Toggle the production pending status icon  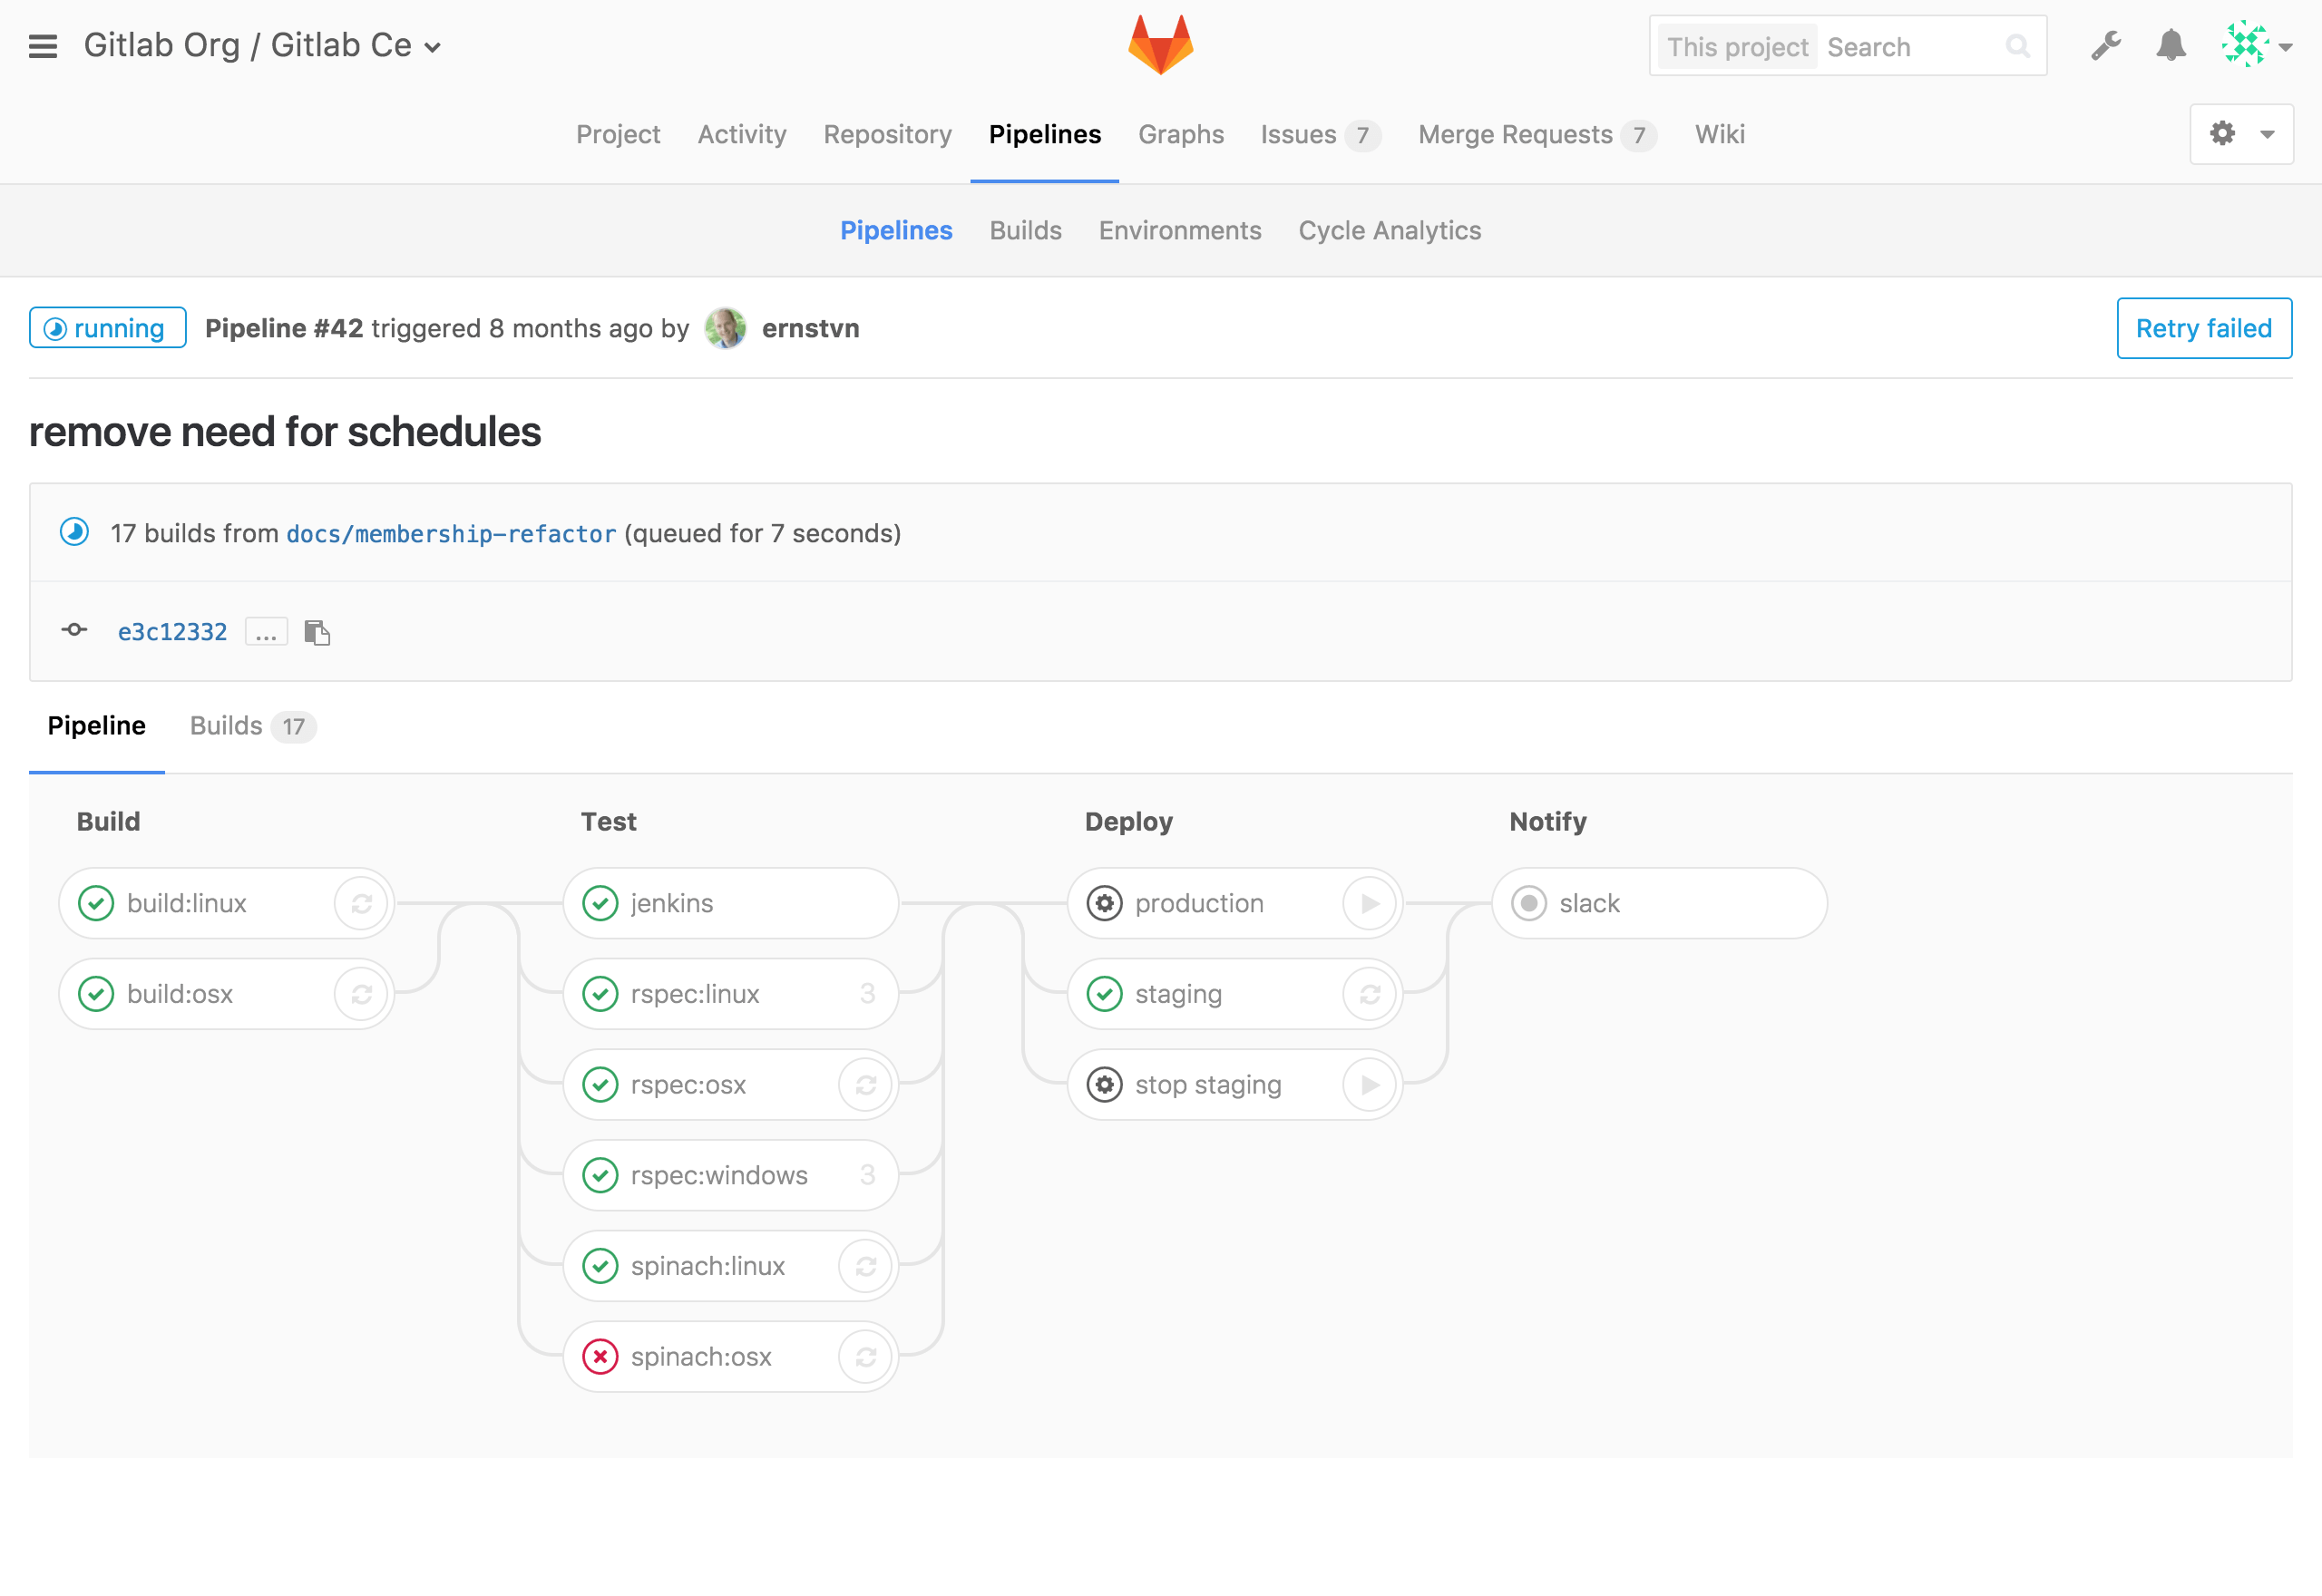[x=1105, y=903]
